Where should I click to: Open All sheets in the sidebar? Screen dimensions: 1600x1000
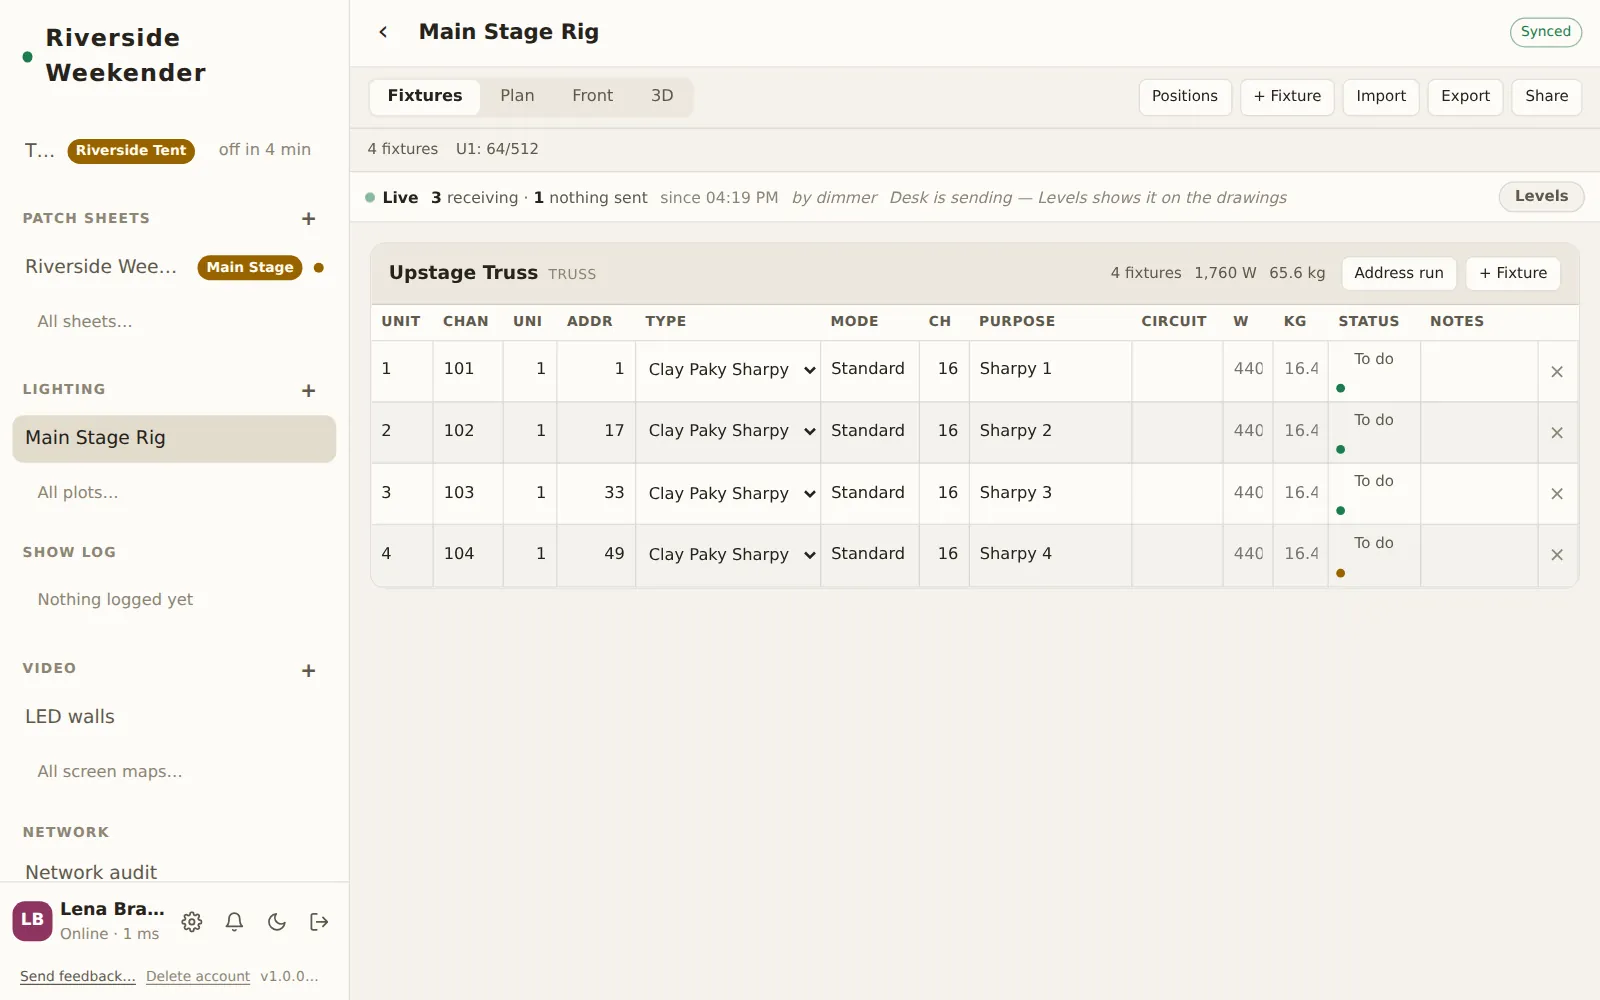tap(85, 322)
